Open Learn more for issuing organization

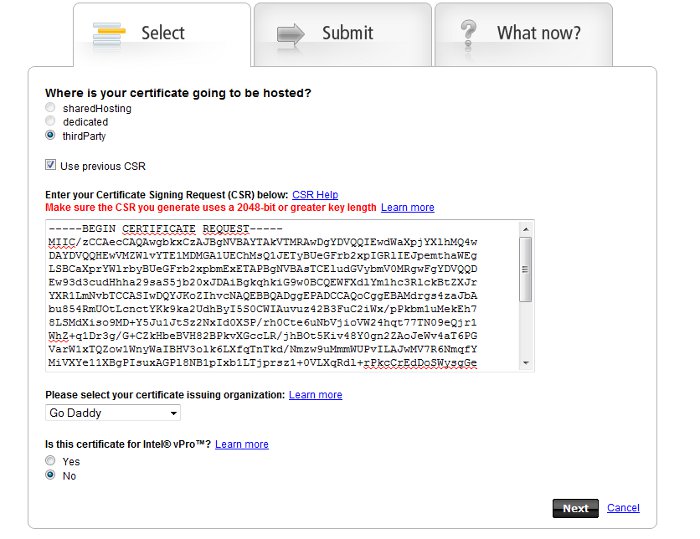pyautogui.click(x=315, y=395)
